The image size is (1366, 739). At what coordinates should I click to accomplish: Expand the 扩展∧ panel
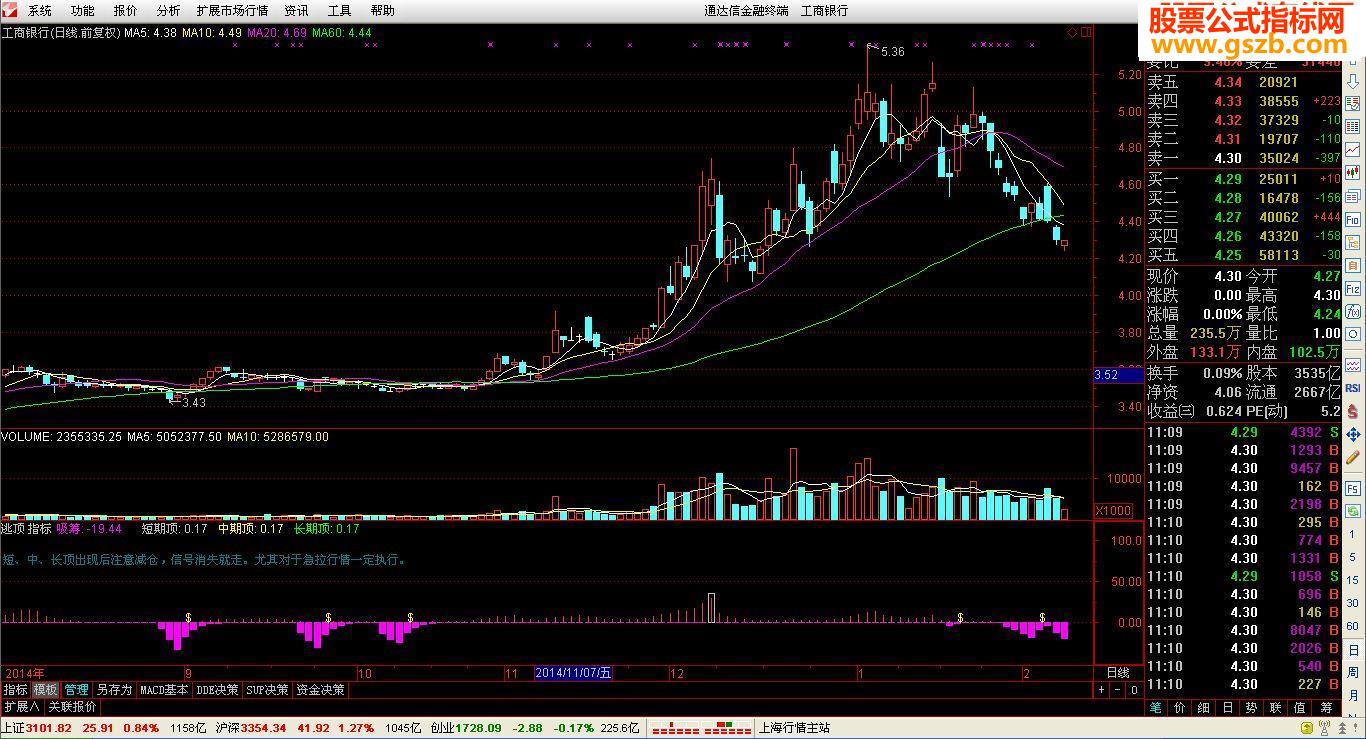pos(22,706)
